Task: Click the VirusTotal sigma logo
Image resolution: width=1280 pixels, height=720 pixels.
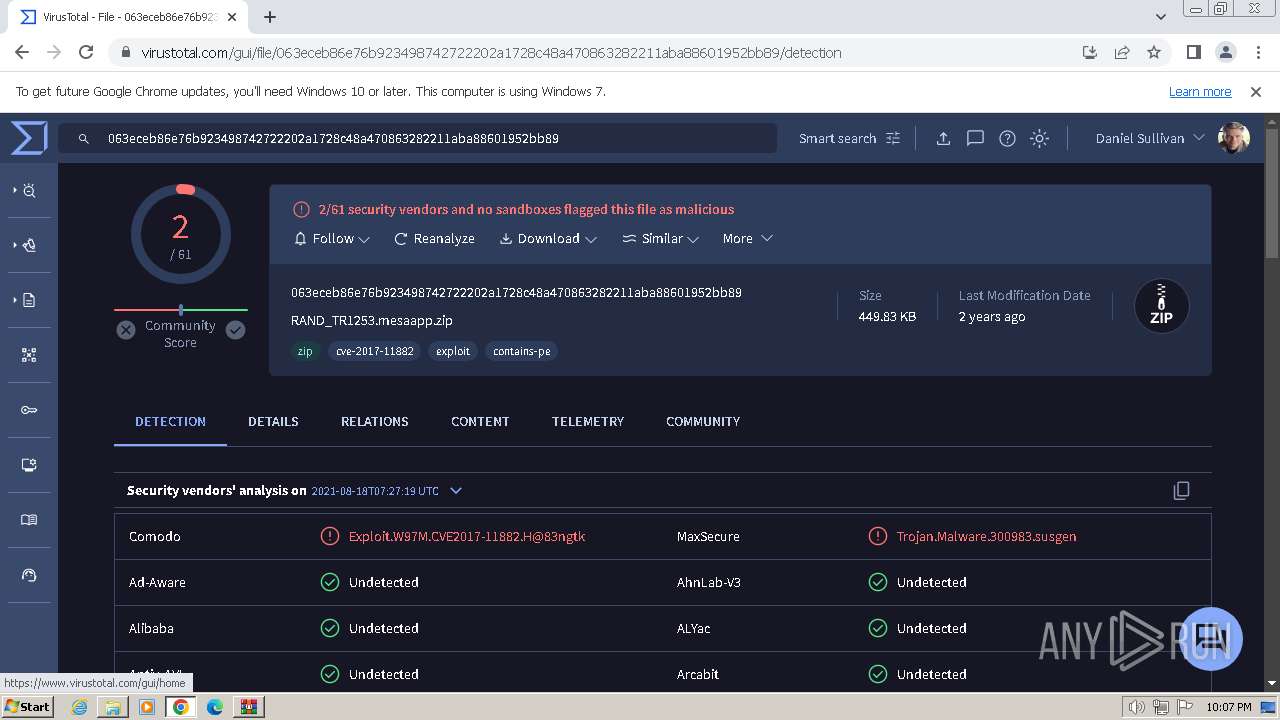Action: 29,138
